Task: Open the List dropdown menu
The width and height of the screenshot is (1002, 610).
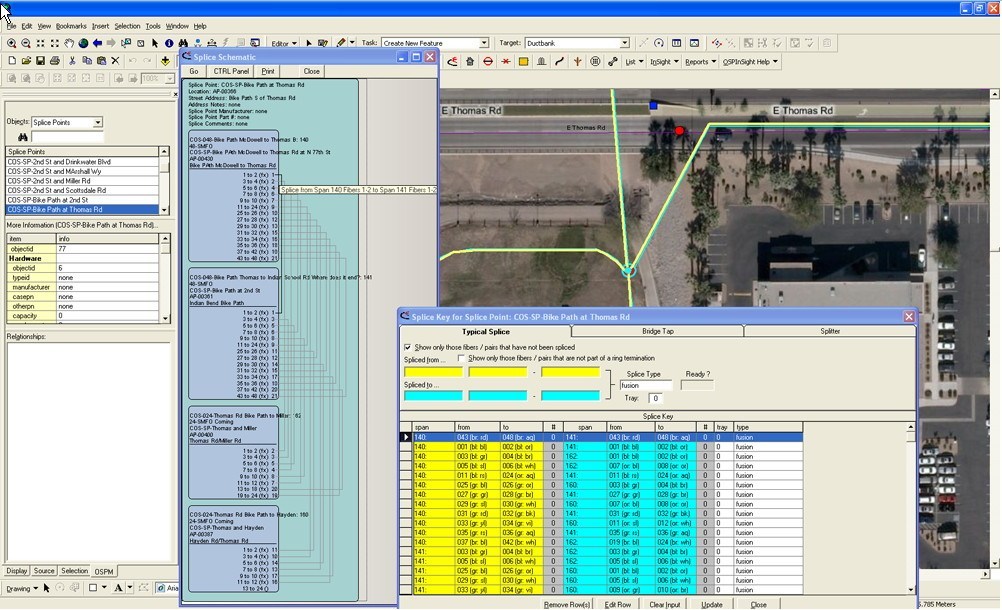Action: (634, 62)
